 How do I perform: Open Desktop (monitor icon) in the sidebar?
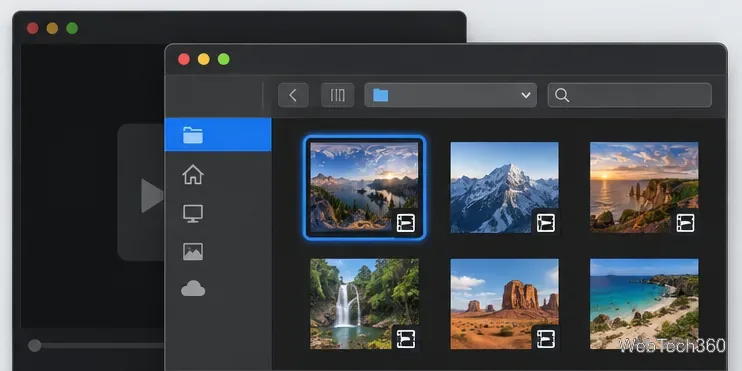193,213
